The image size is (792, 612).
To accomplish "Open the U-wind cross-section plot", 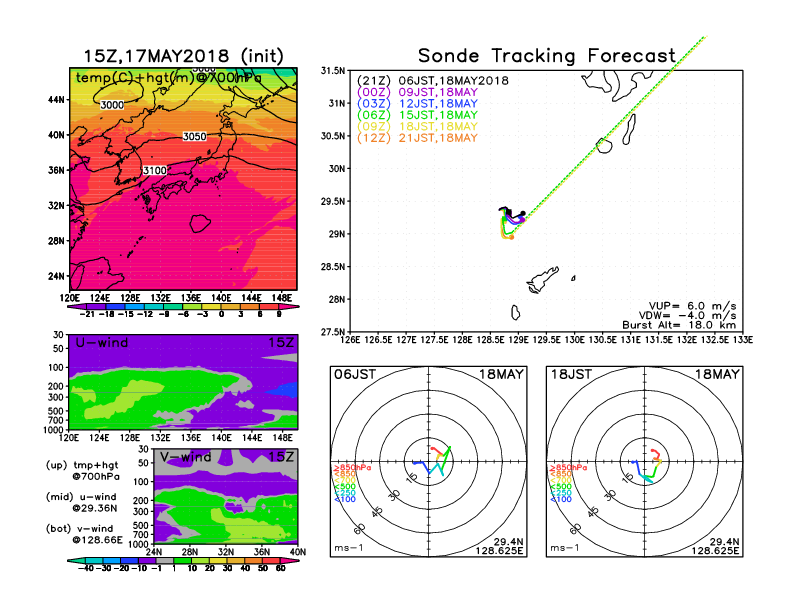I will 183,382.
